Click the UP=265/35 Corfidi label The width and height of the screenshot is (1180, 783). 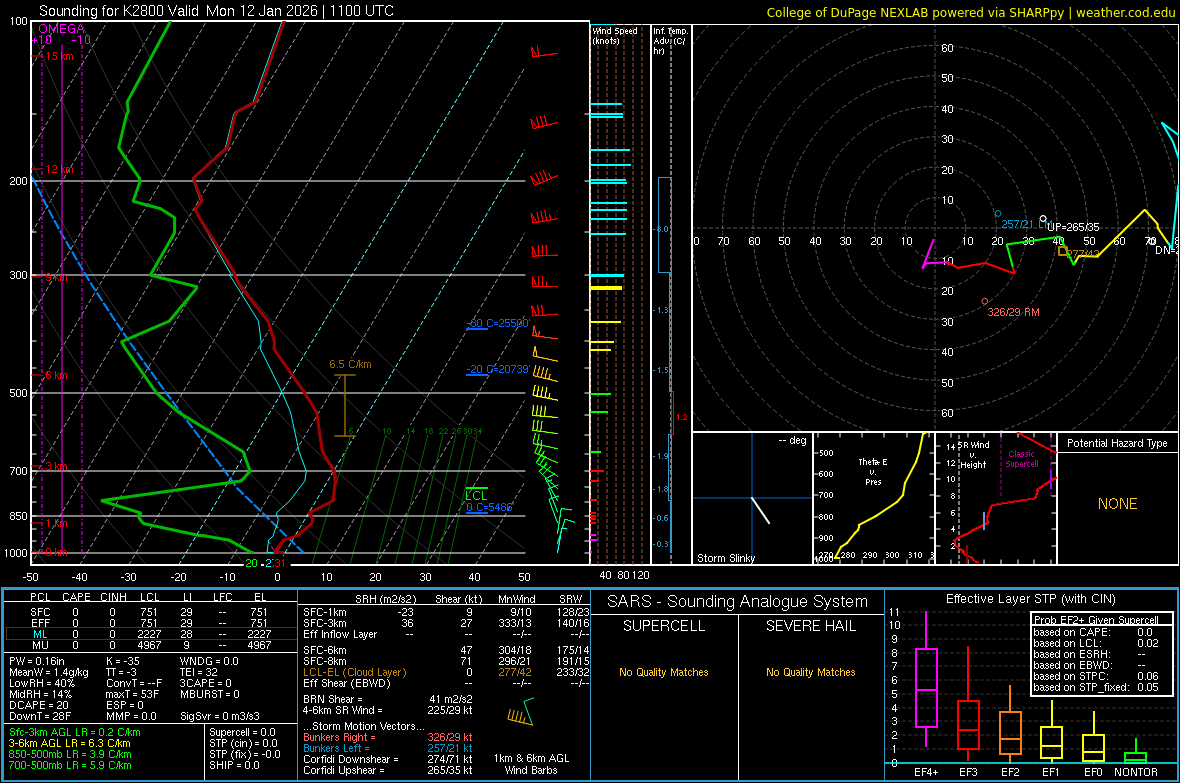1072,227
